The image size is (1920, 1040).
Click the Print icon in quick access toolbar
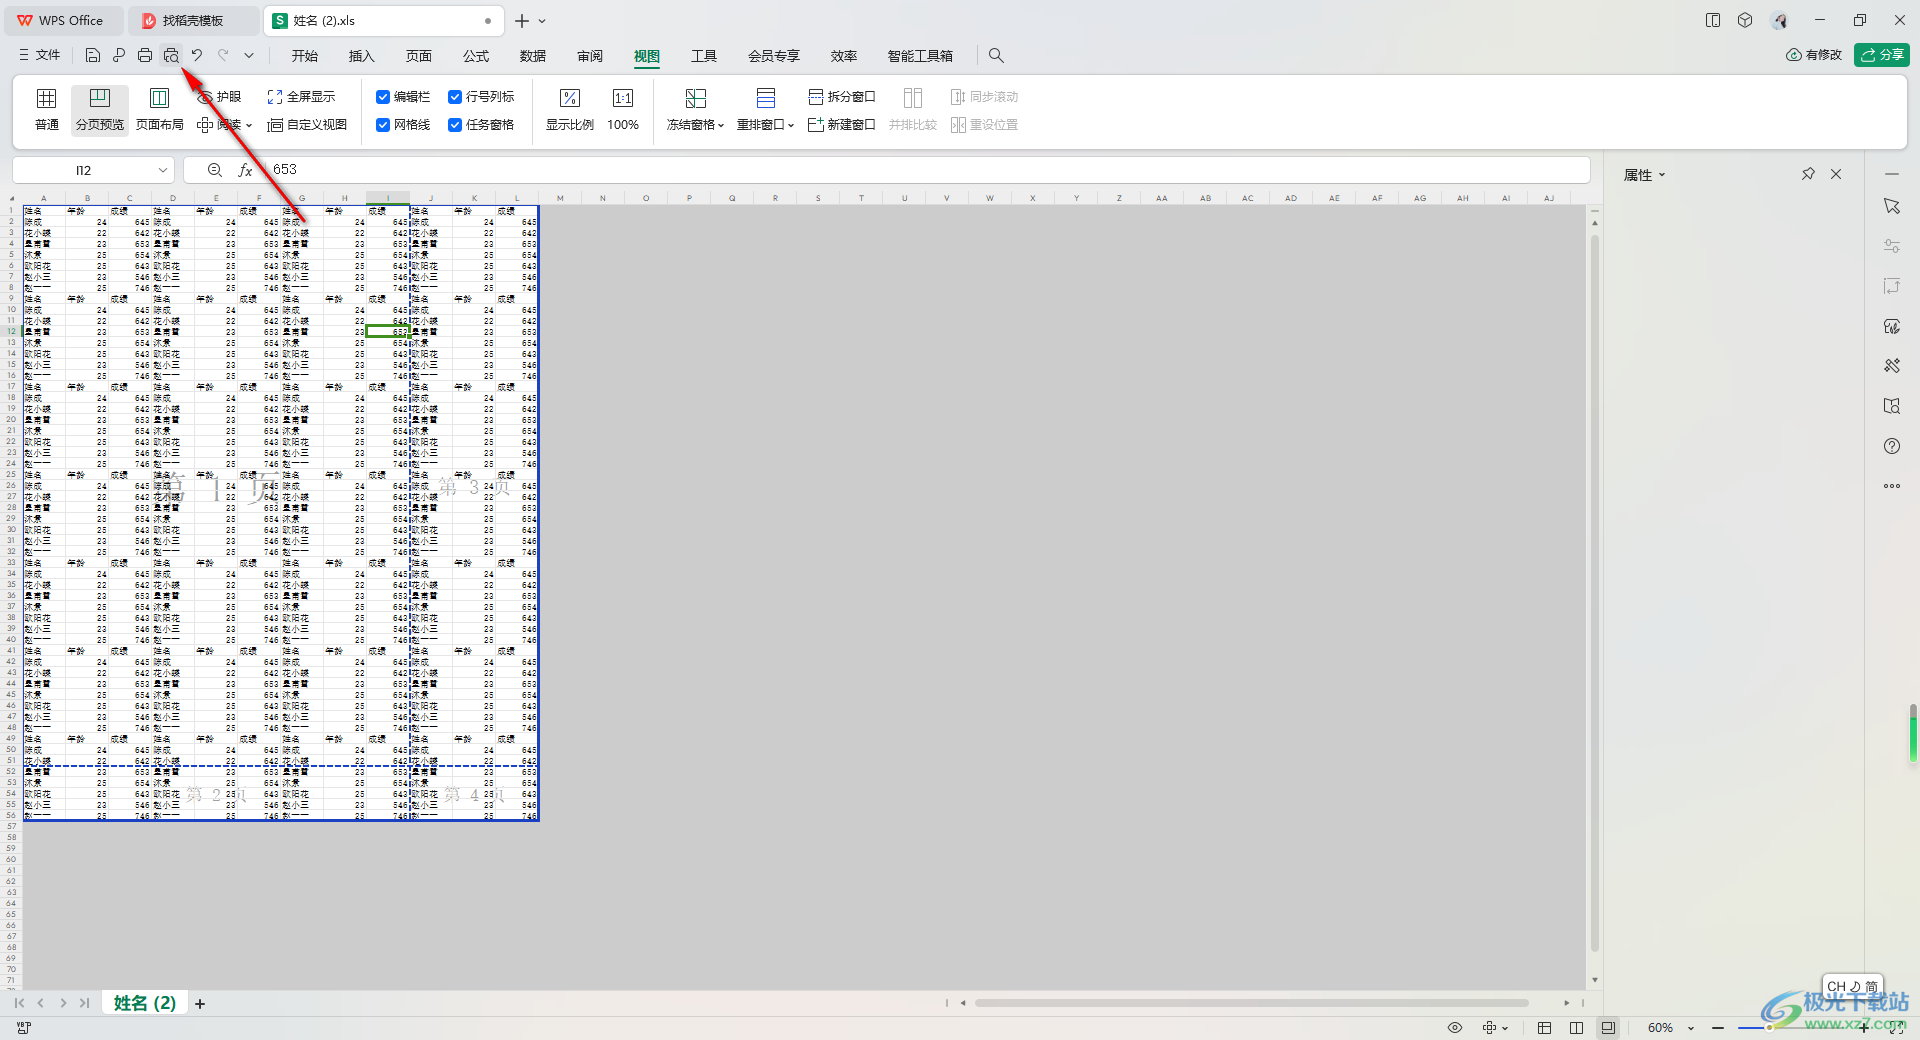point(145,56)
